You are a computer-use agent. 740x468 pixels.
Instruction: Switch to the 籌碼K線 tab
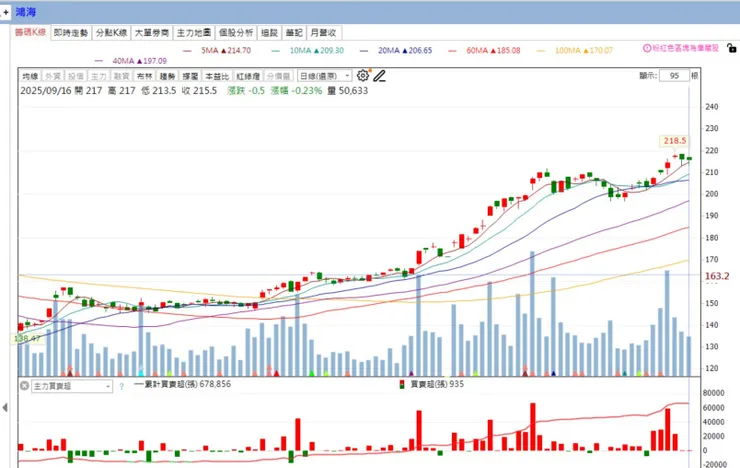30,32
